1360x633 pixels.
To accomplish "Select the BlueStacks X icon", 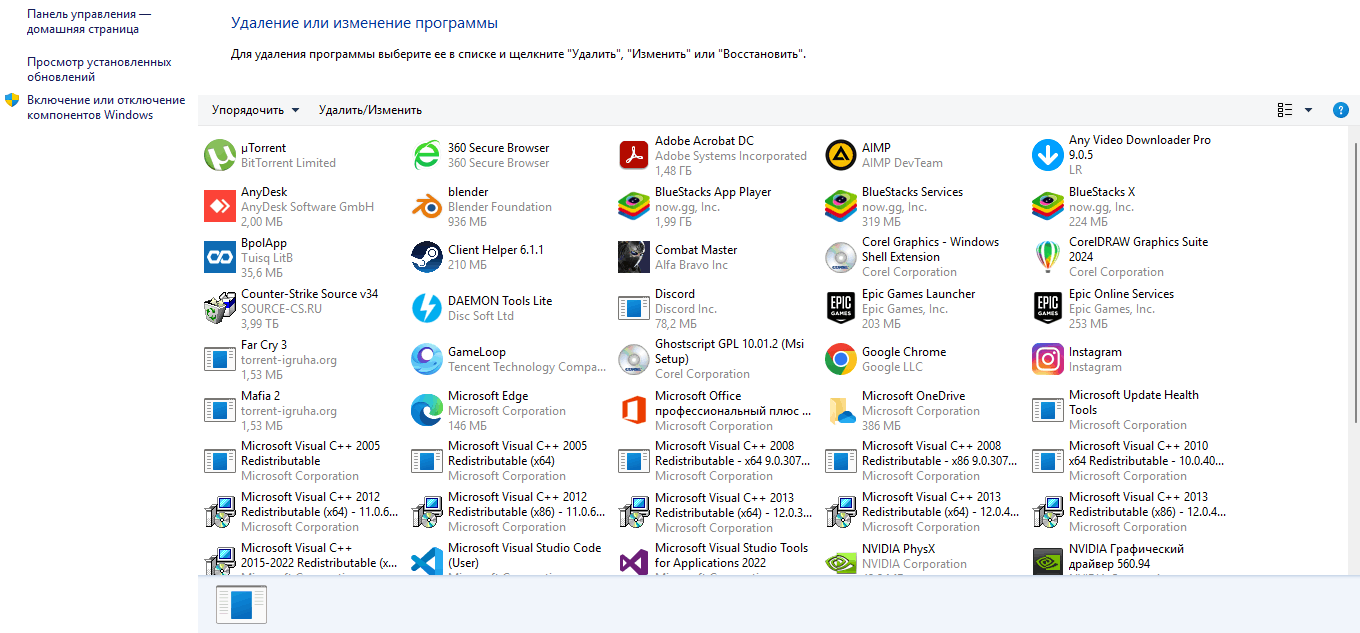I will click(x=1048, y=206).
